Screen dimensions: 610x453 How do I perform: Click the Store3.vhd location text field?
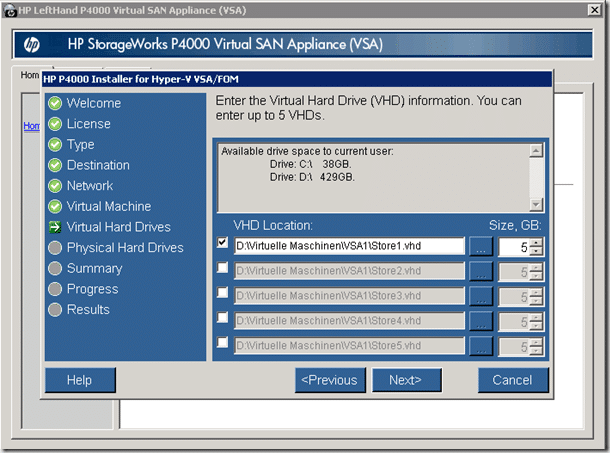click(349, 296)
